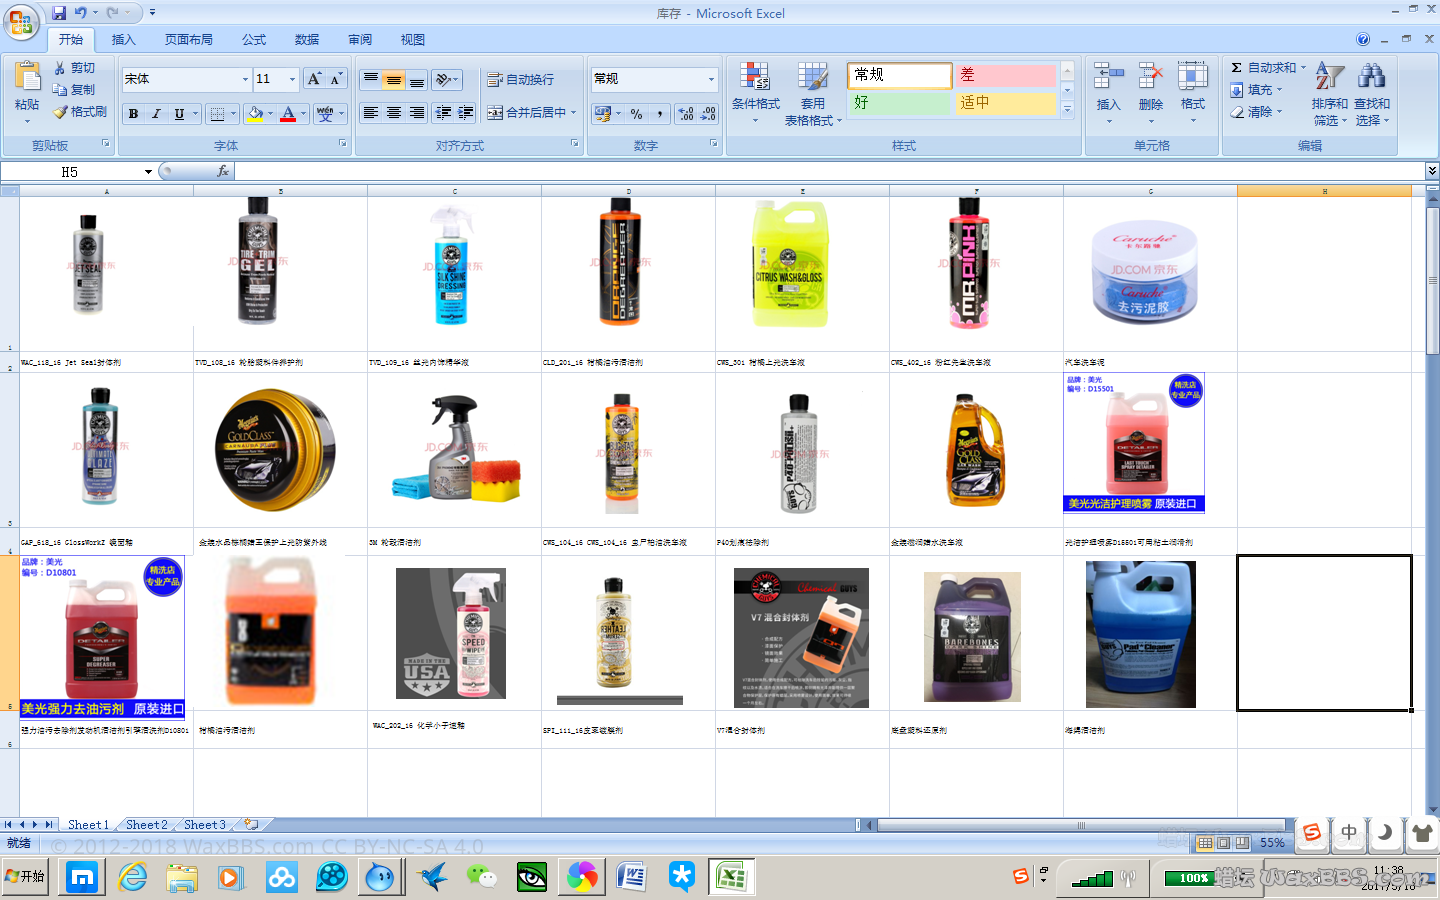Image resolution: width=1440 pixels, height=900 pixels.
Task: Open the font name dropdown (宋体)
Action: (x=245, y=79)
